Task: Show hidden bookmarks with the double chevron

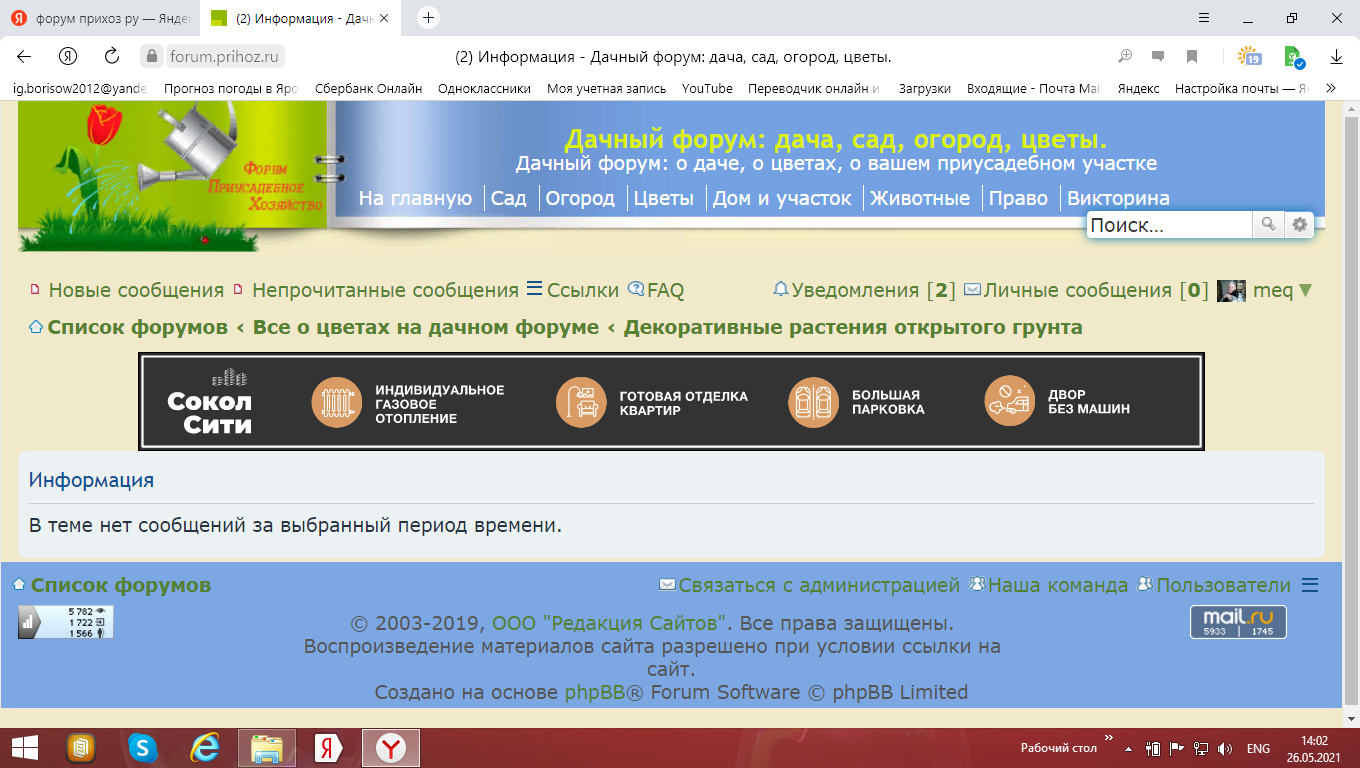Action: pyautogui.click(x=1331, y=88)
